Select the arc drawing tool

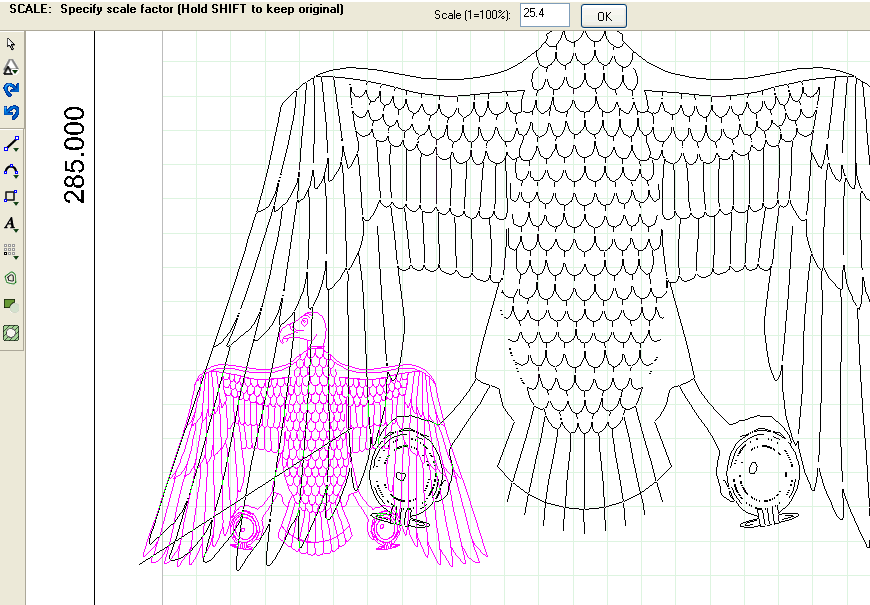(11, 171)
